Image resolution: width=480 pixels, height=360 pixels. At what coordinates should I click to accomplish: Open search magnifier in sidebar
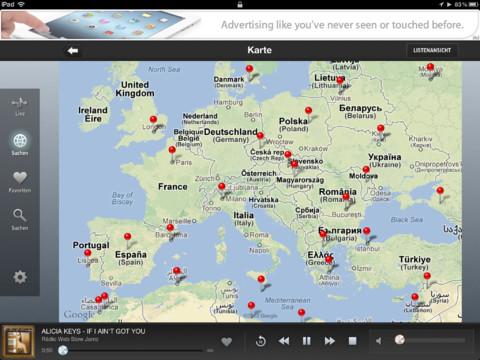[20, 219]
